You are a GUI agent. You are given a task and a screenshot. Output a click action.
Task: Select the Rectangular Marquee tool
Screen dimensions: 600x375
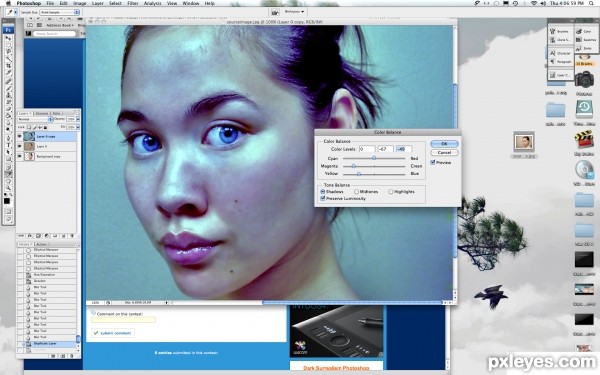8,45
